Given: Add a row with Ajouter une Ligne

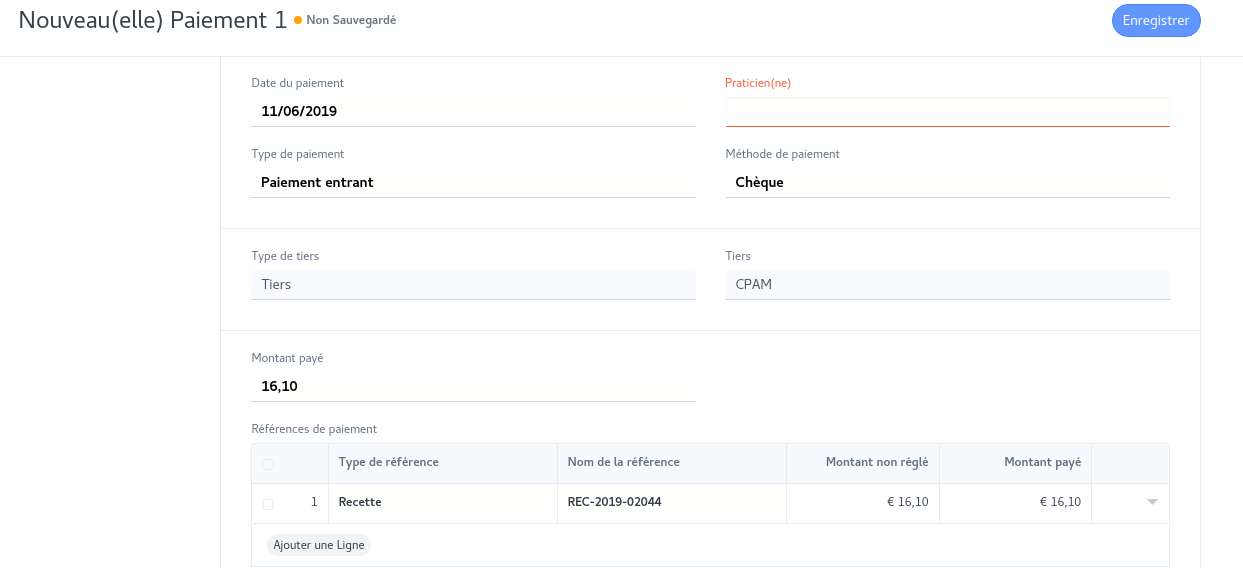Looking at the screenshot, I should click(318, 545).
